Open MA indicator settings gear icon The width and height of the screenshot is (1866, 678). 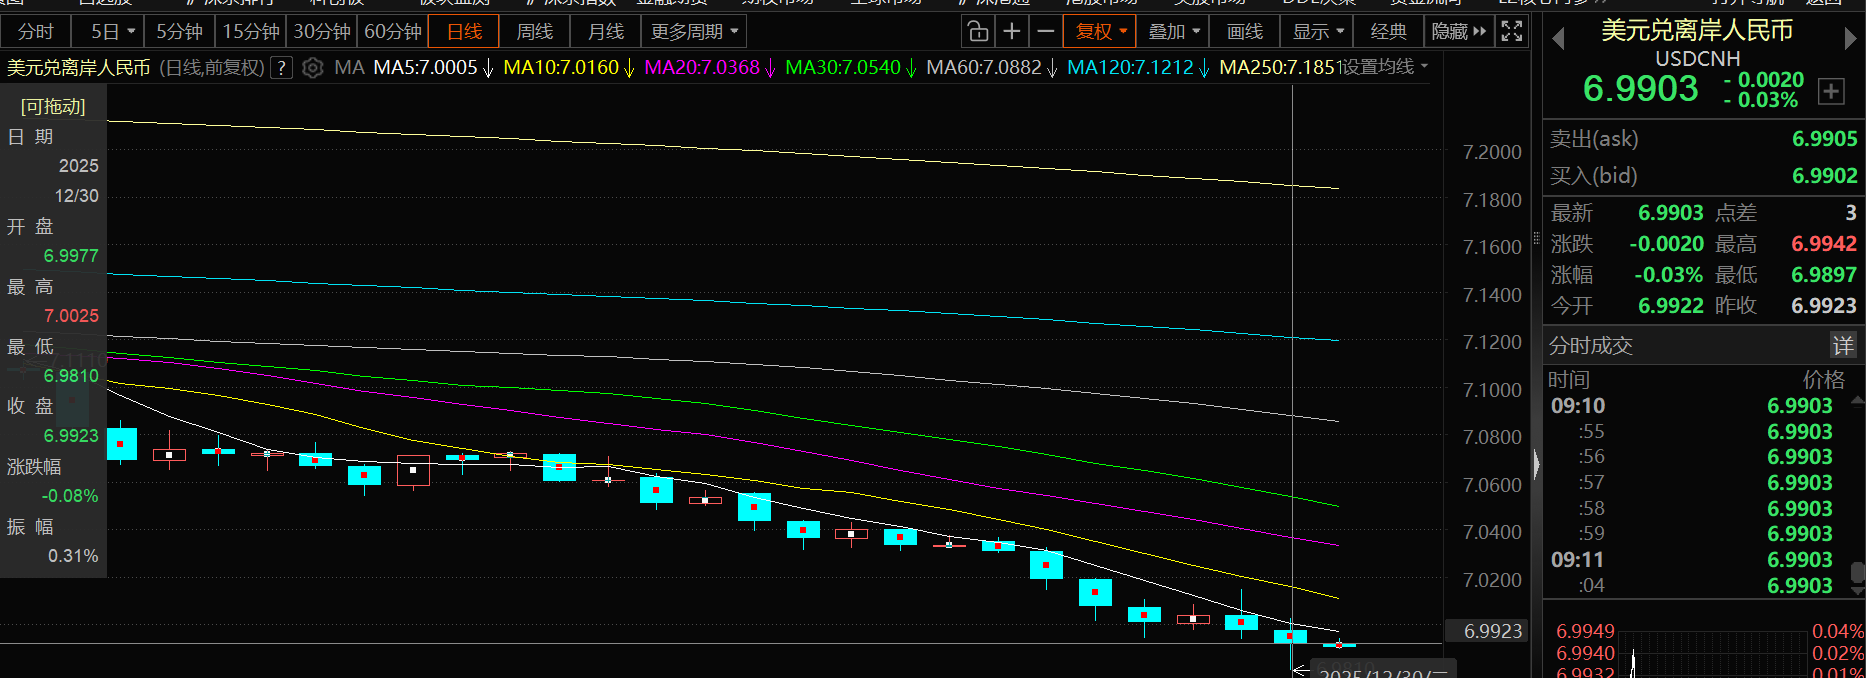[x=313, y=68]
